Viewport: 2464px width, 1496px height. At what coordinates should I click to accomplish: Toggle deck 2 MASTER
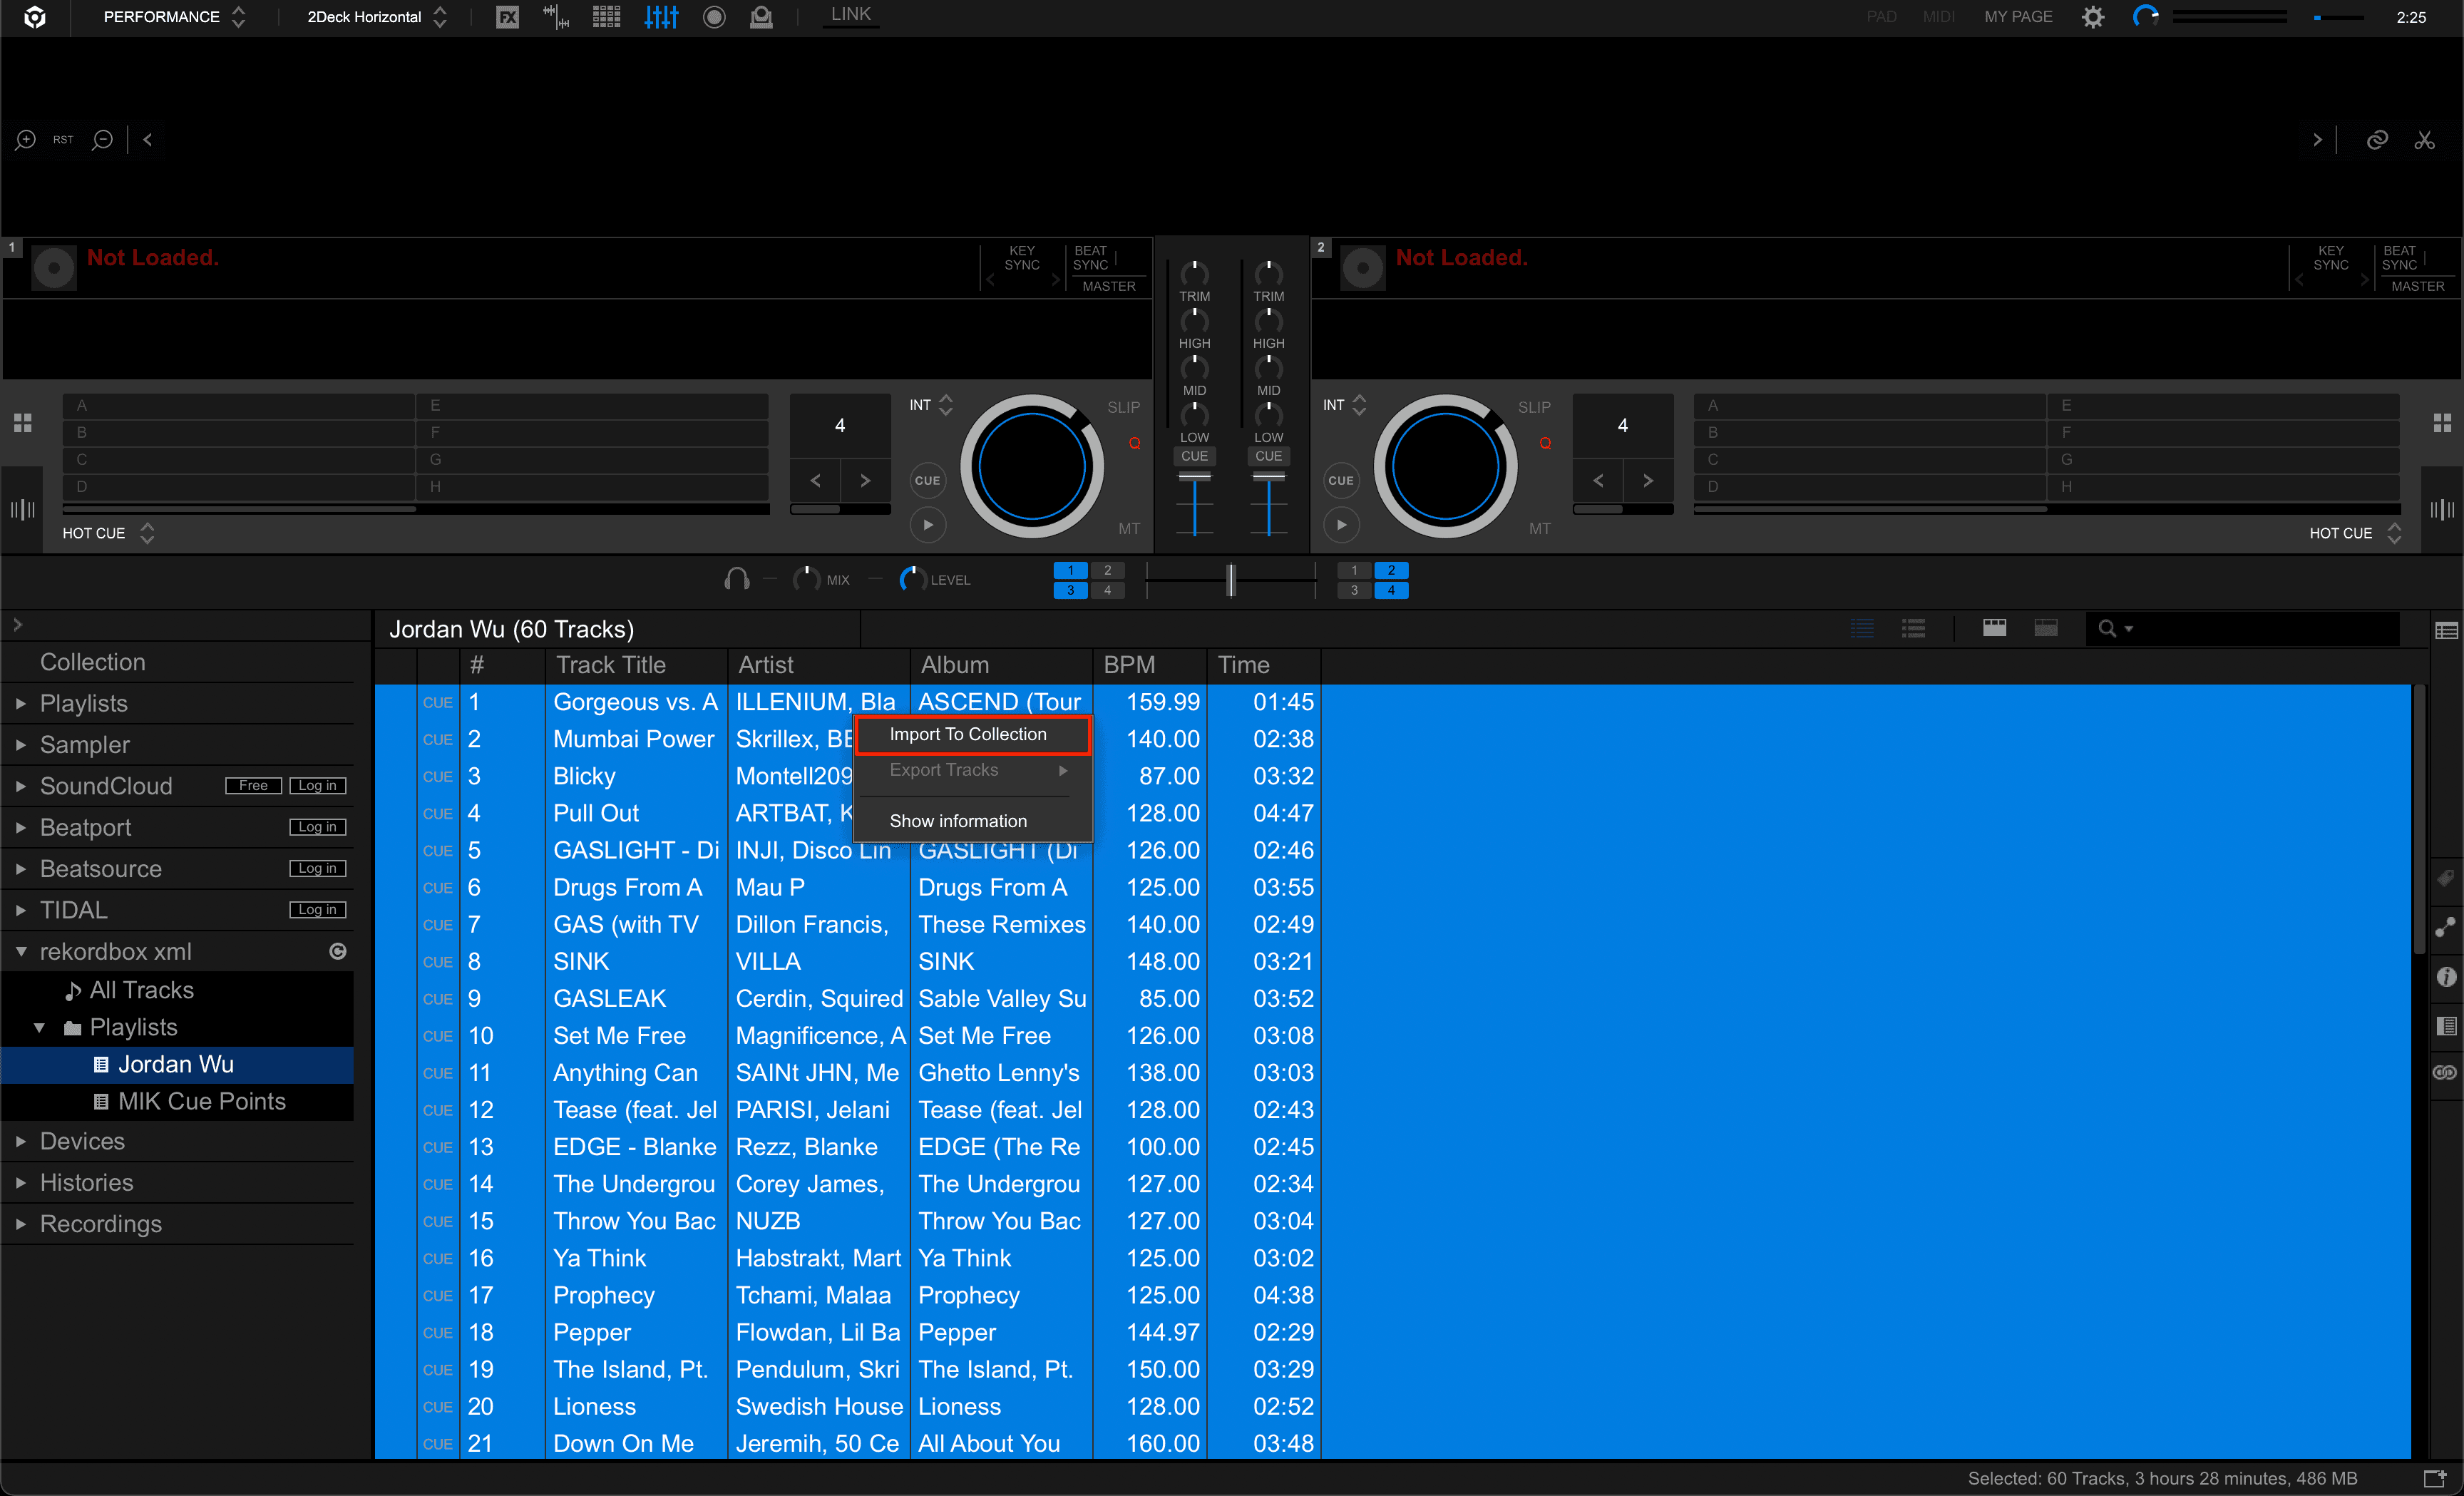tap(2418, 286)
